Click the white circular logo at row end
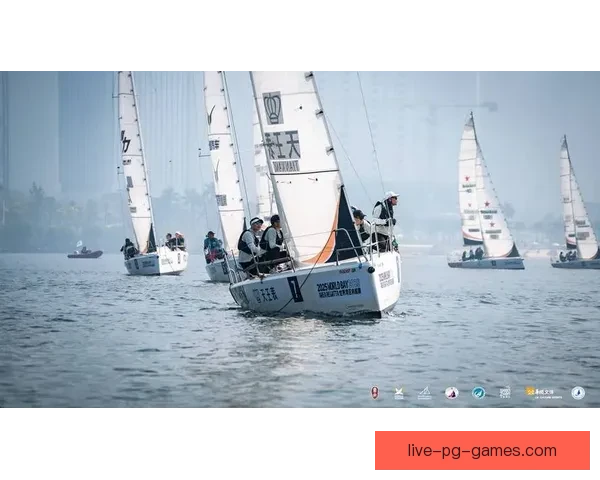 [x=578, y=393]
